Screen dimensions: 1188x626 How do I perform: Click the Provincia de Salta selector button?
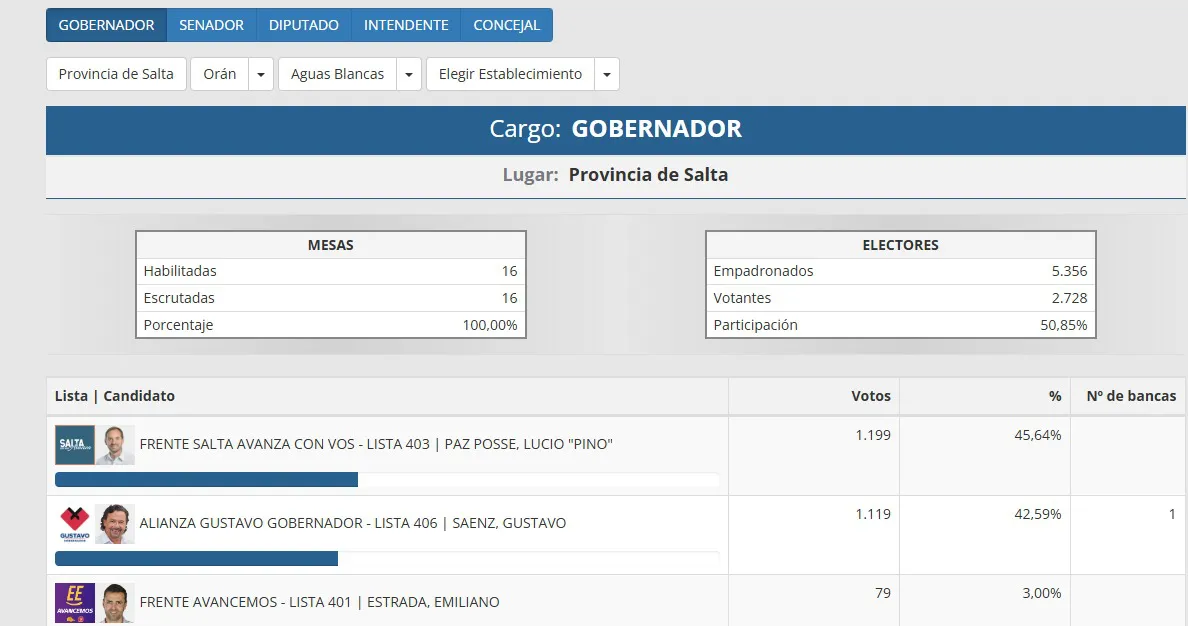[115, 73]
